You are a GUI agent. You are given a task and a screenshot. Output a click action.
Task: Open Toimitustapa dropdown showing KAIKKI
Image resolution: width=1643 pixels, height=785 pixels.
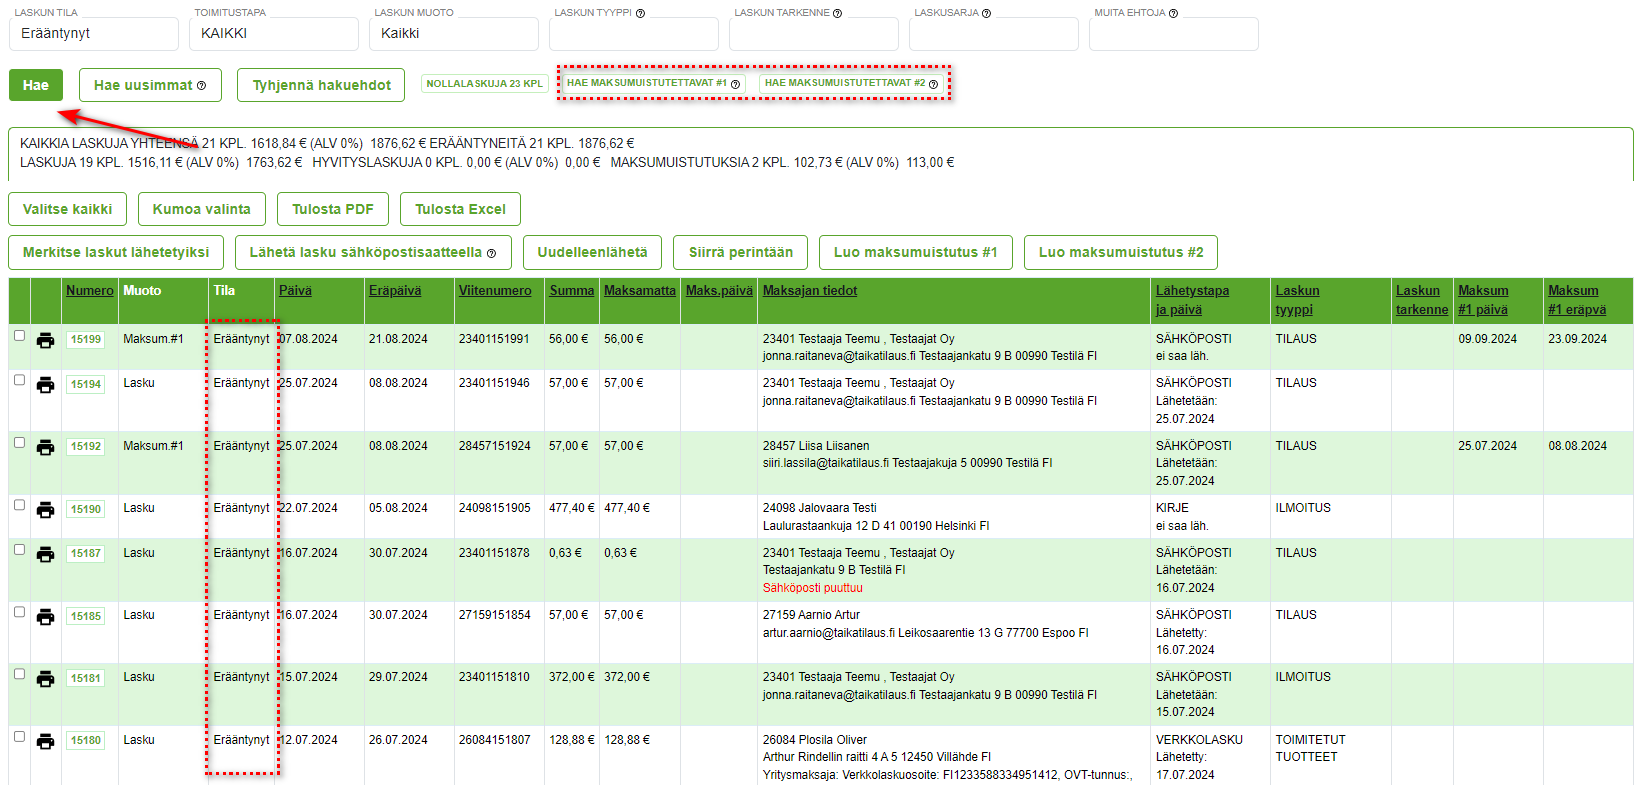pyautogui.click(x=274, y=34)
